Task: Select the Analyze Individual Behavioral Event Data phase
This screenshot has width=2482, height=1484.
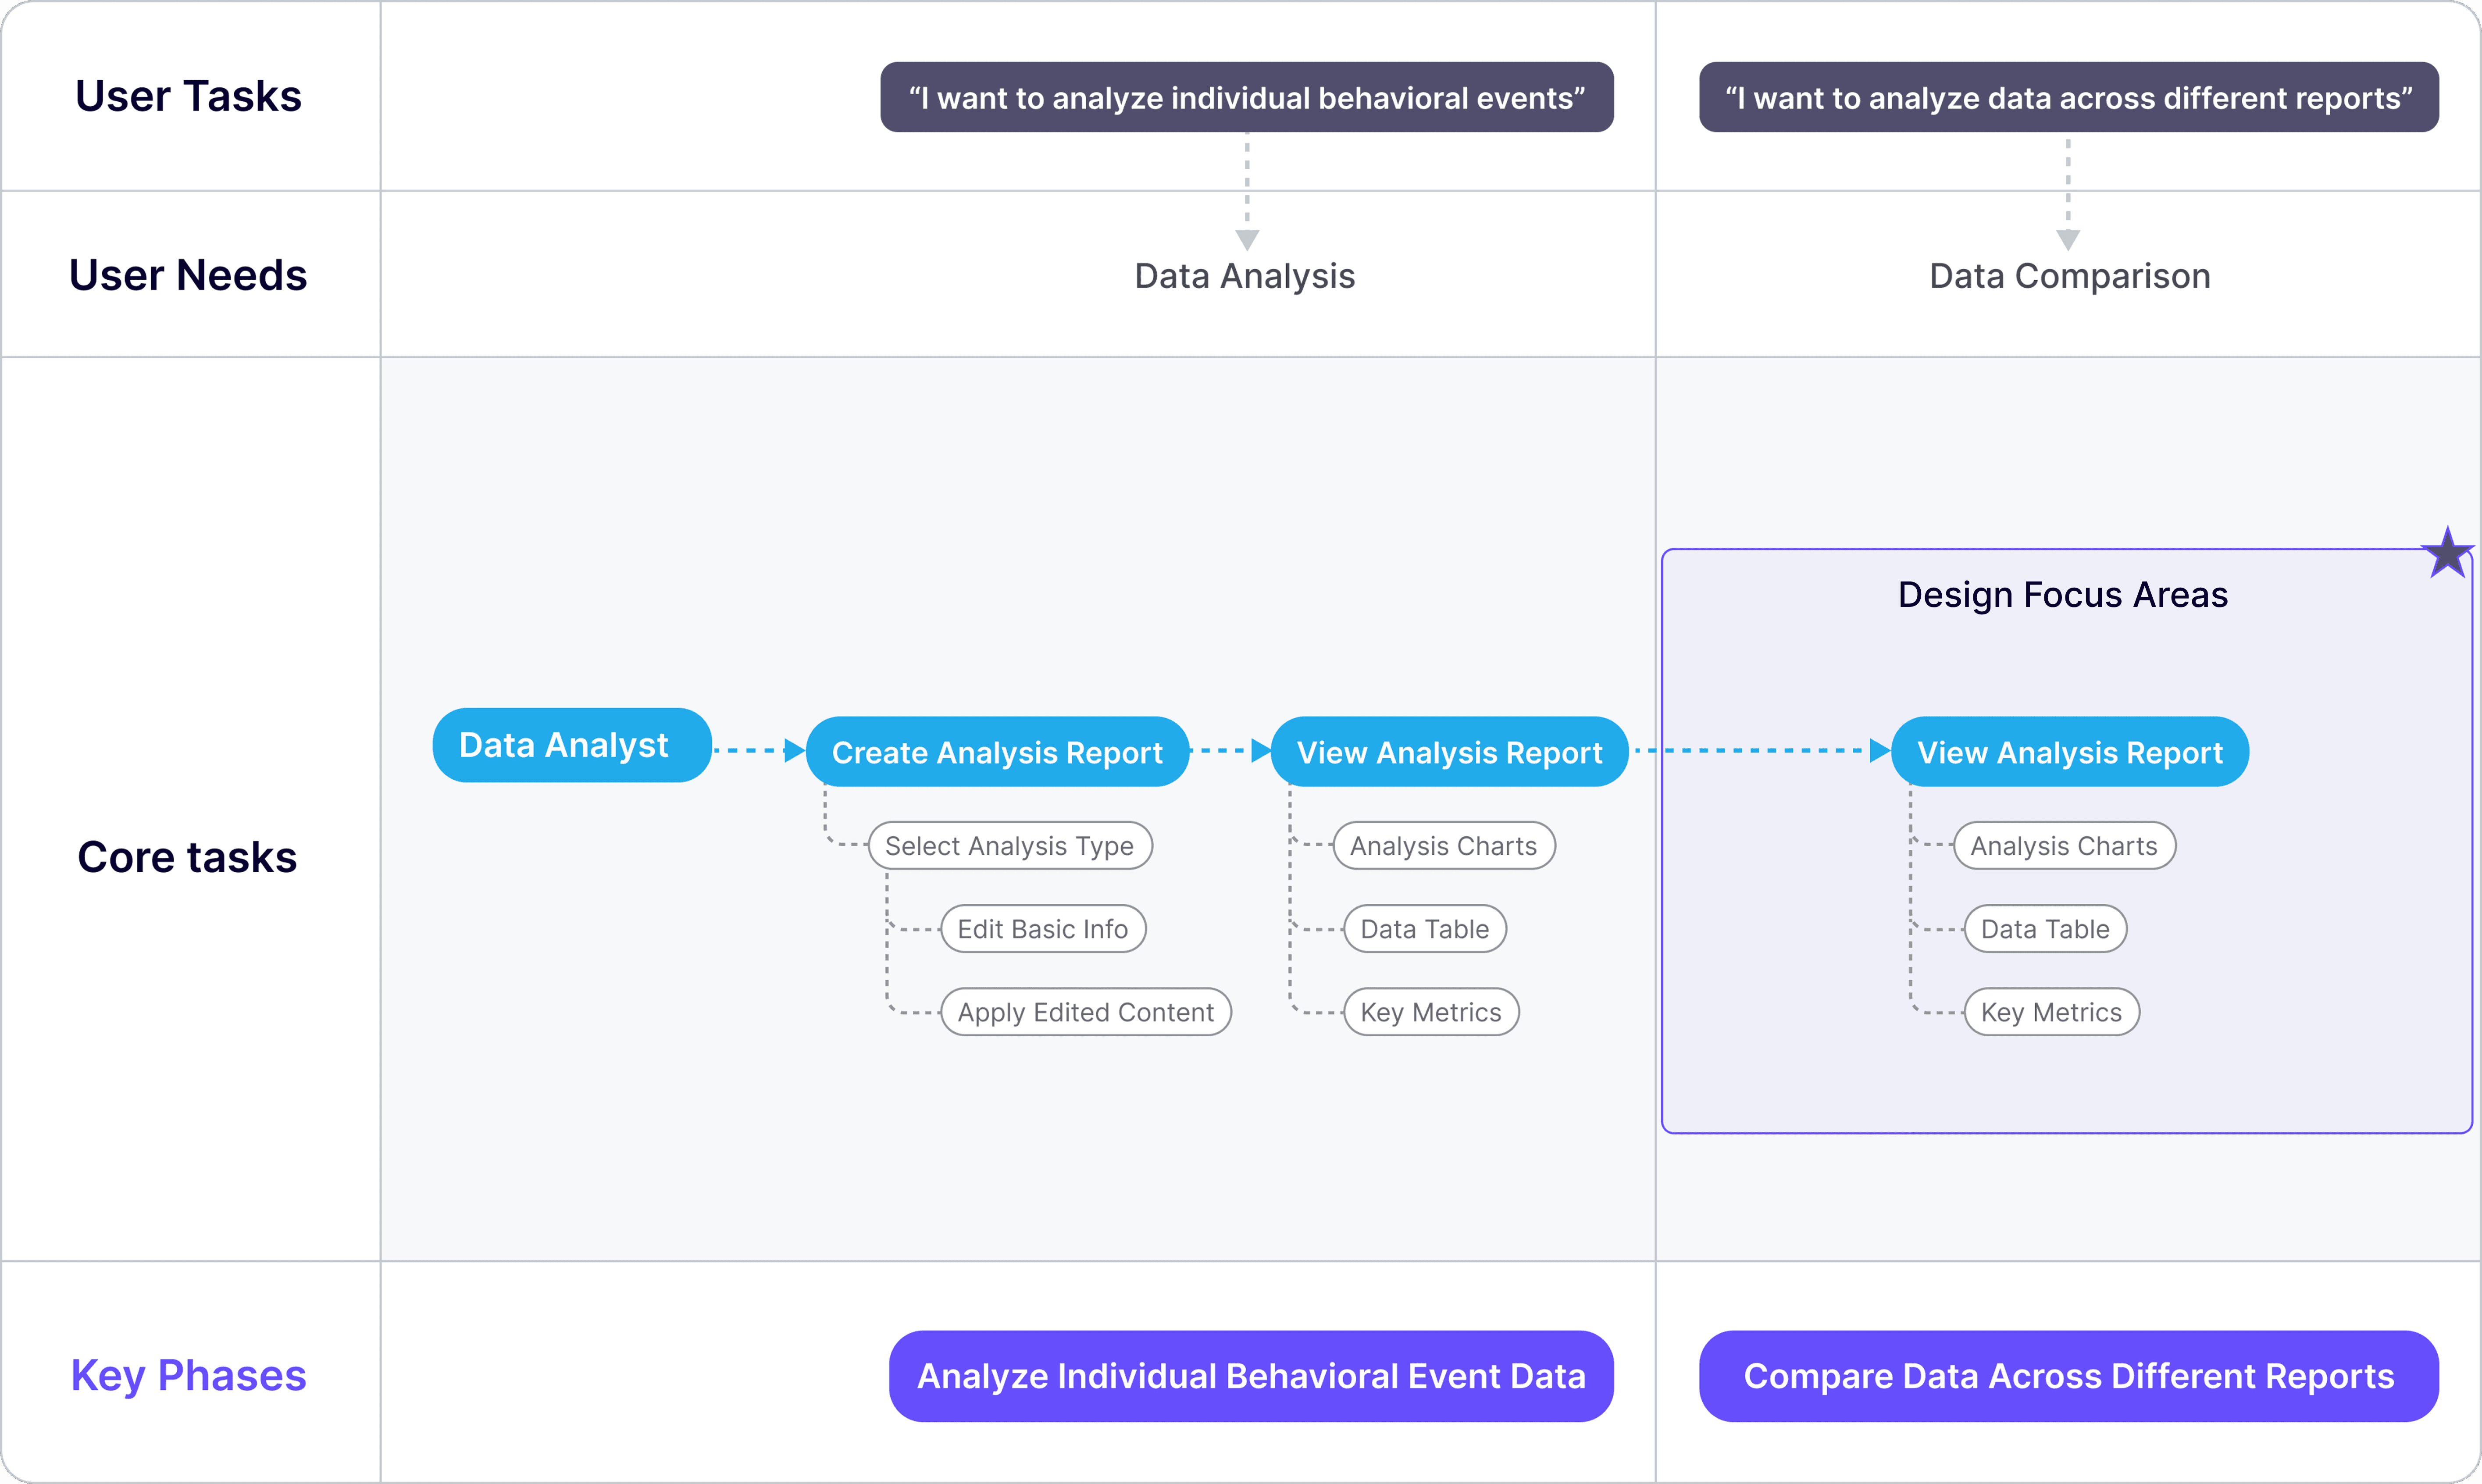Action: tap(1251, 1376)
